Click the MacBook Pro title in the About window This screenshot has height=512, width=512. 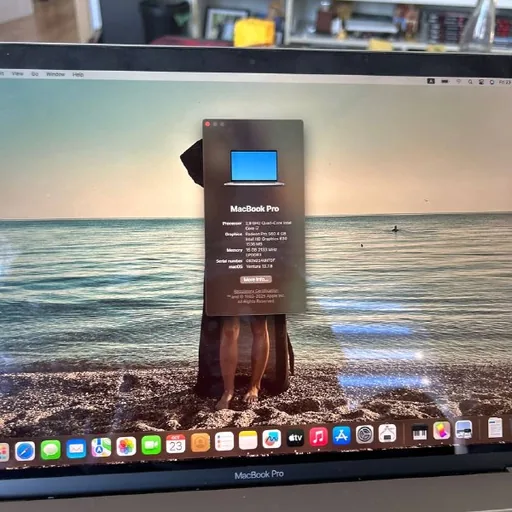pos(255,209)
